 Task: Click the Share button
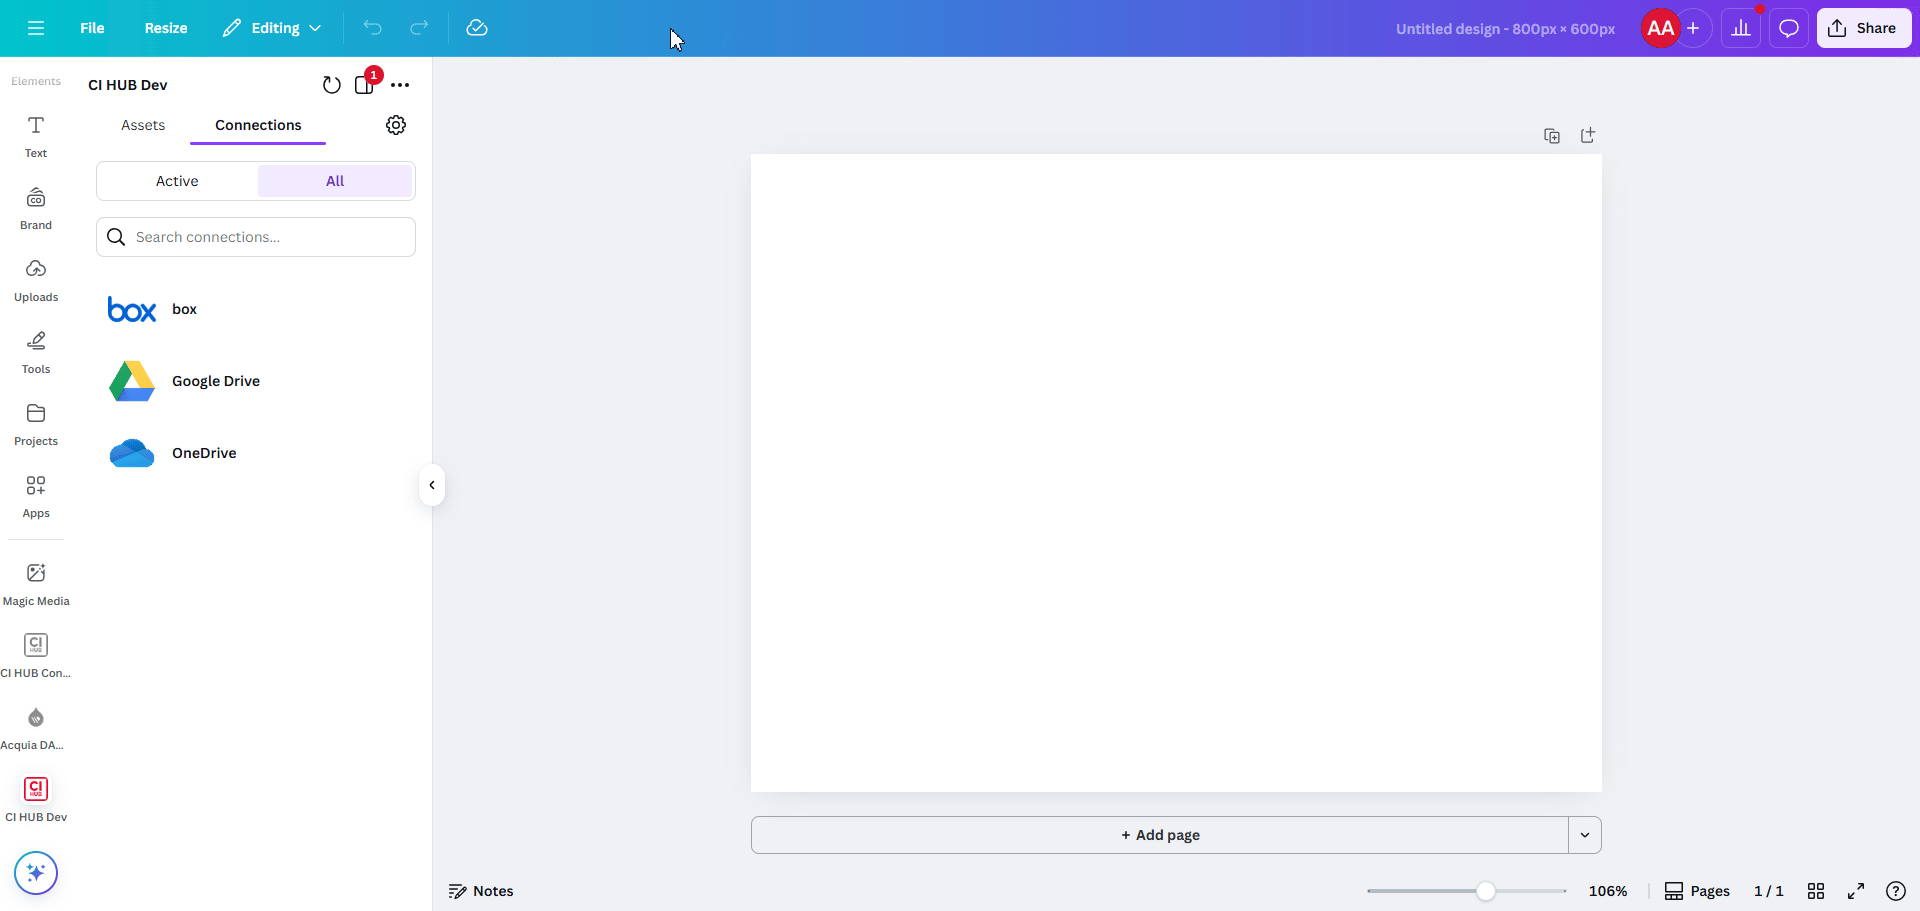(x=1863, y=28)
